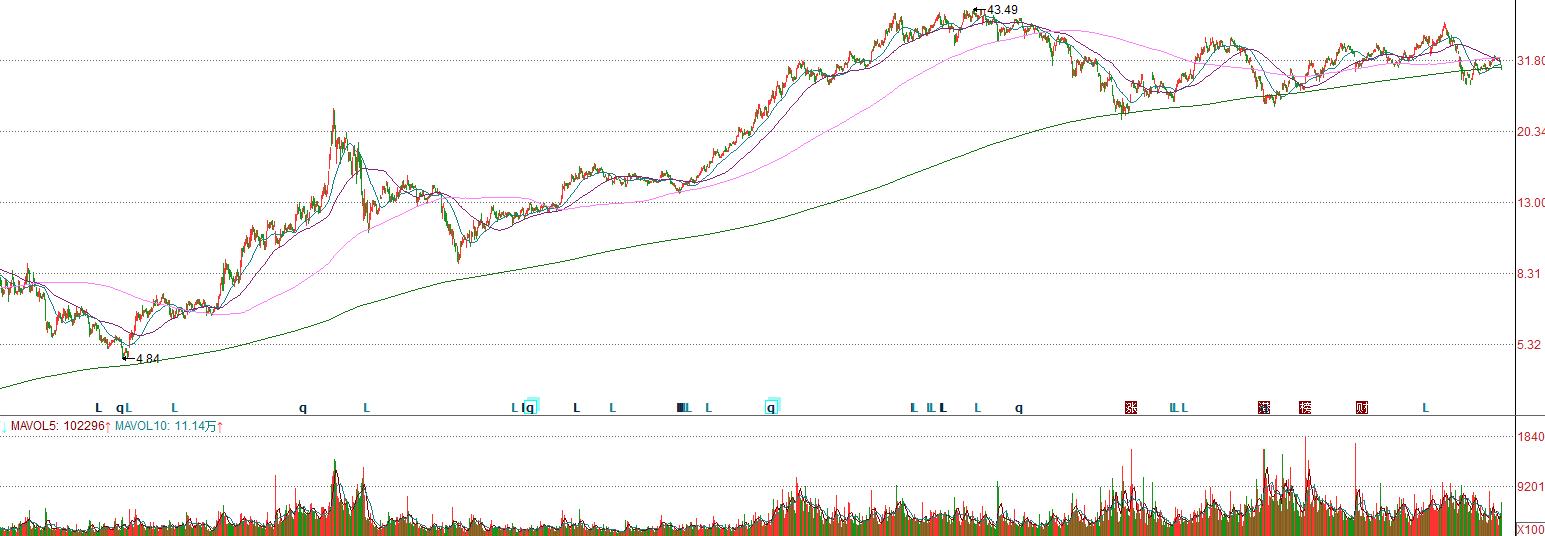Click the 13.00 price axis value

click(x=1531, y=203)
